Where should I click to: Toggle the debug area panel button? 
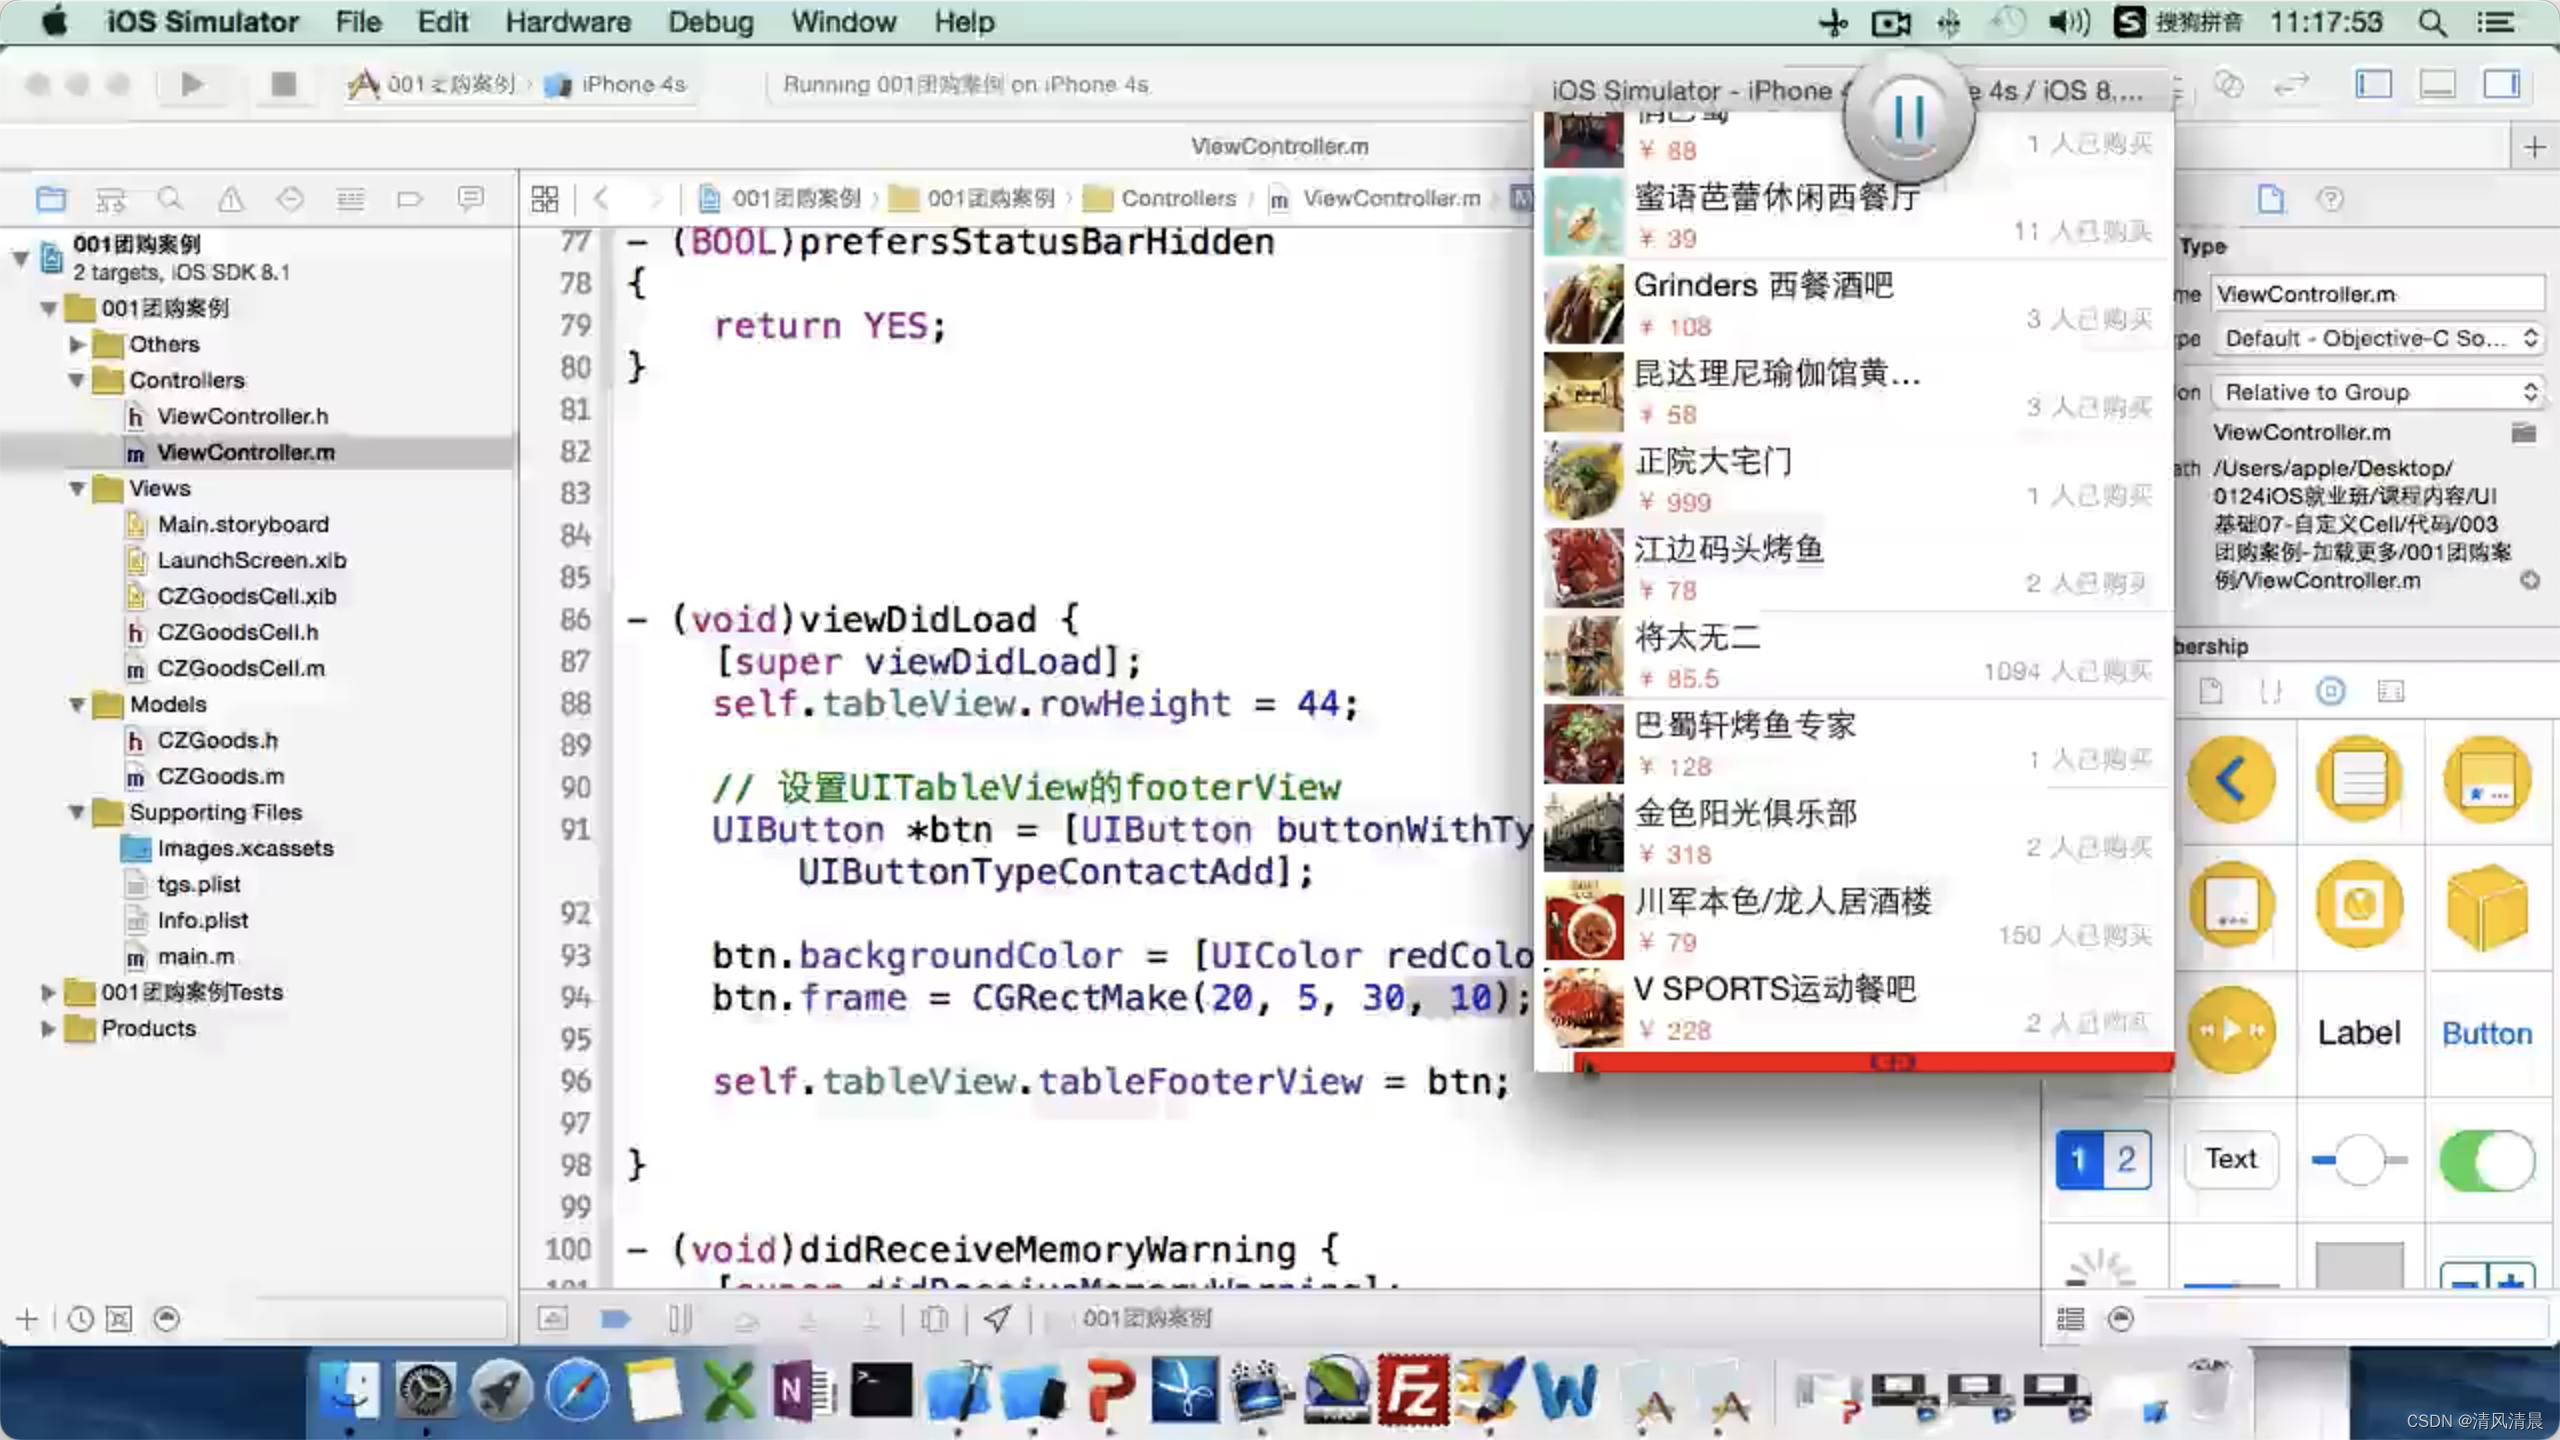(x=2437, y=84)
